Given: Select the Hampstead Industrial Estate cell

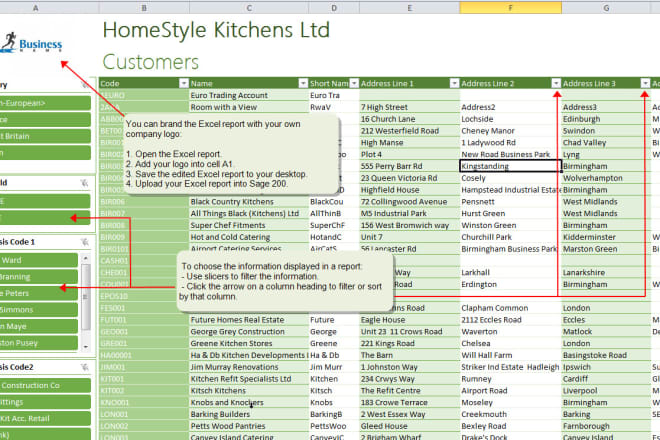Looking at the screenshot, I should coord(511,189).
